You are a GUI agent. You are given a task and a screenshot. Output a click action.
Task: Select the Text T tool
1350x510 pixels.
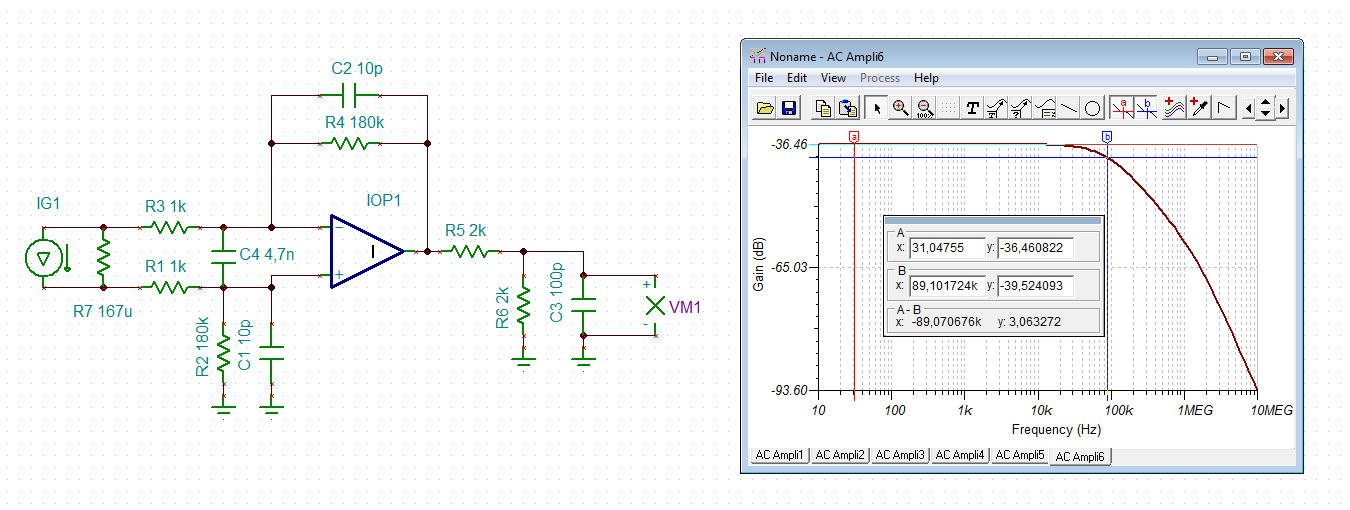pyautogui.click(x=972, y=108)
